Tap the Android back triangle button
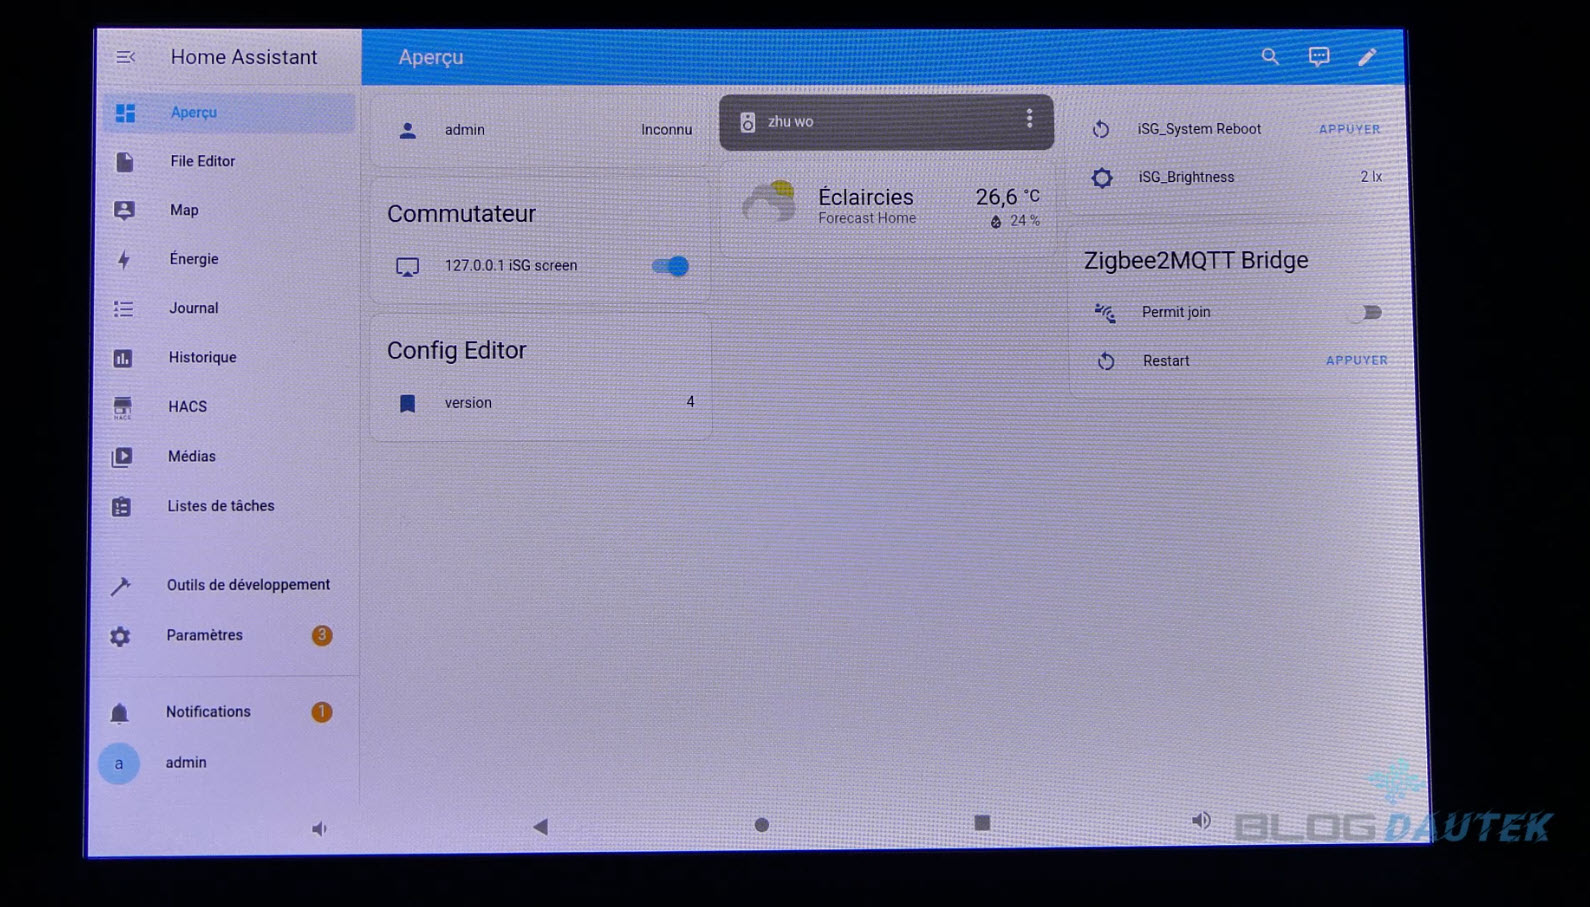 pyautogui.click(x=540, y=826)
